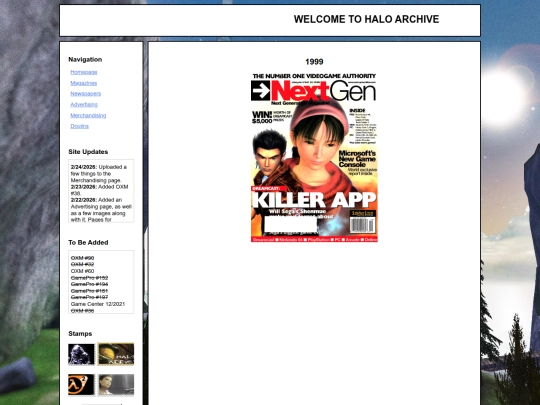Click the 1999 year heading
This screenshot has width=540, height=405.
314,62
